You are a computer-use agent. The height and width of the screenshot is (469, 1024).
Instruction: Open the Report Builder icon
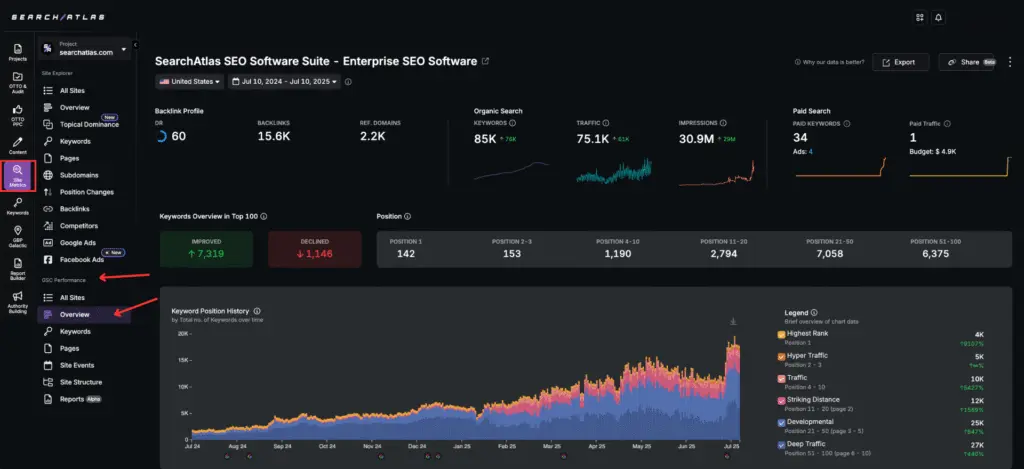pyautogui.click(x=18, y=268)
